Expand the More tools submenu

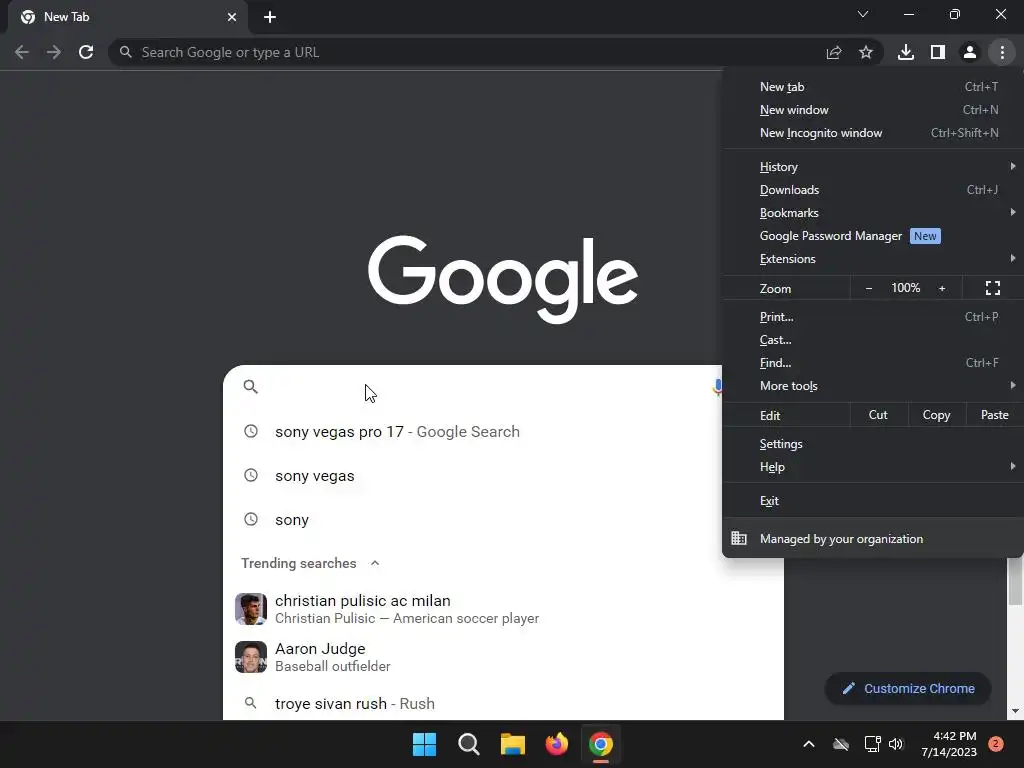pyautogui.click(x=872, y=386)
